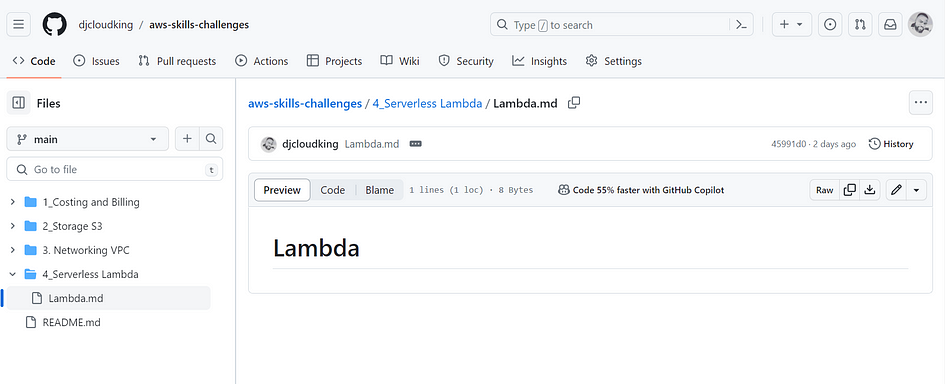Viewport: 945px width, 384px height.
Task: Open the GitHub homepage logo
Action: 54,25
